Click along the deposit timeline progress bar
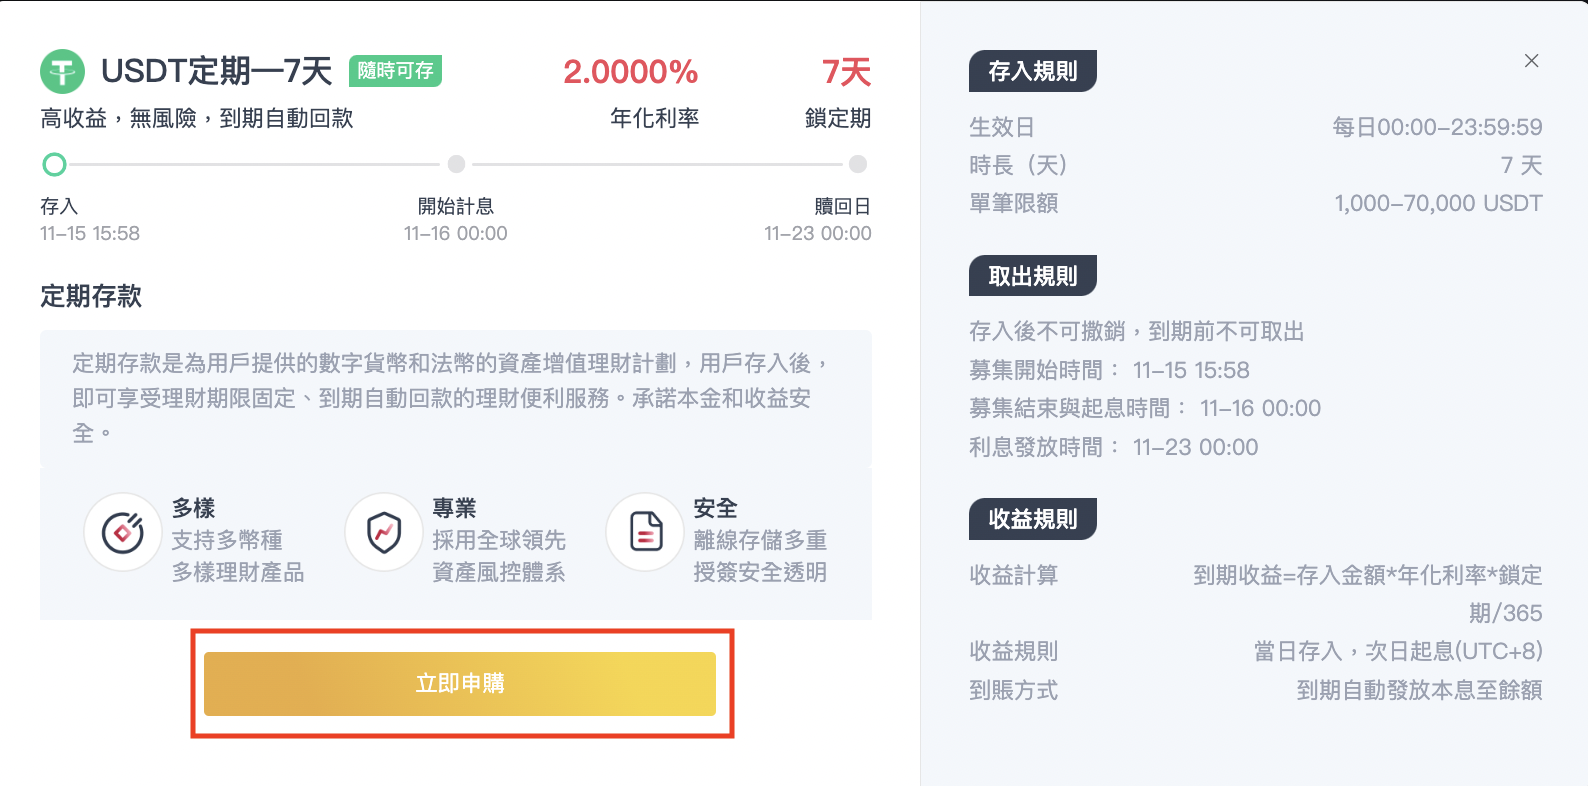The height and width of the screenshot is (786, 1588). 250,164
